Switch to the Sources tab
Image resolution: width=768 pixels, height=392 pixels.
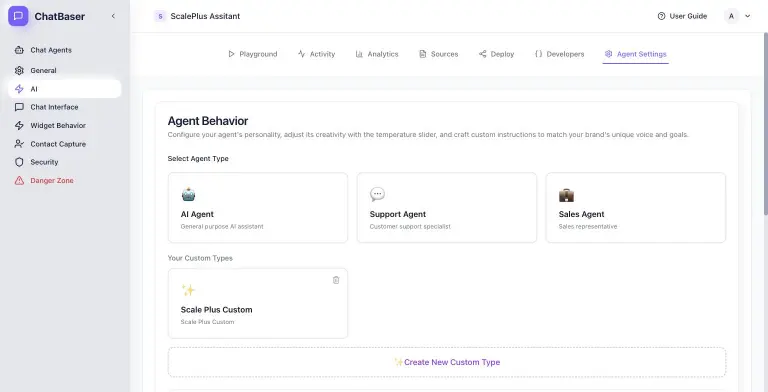click(x=438, y=54)
